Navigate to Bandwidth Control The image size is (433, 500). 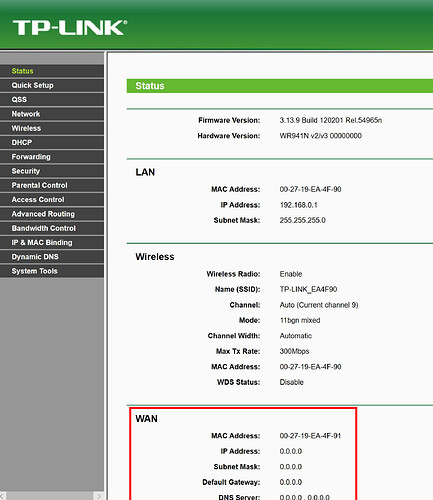[52, 229]
